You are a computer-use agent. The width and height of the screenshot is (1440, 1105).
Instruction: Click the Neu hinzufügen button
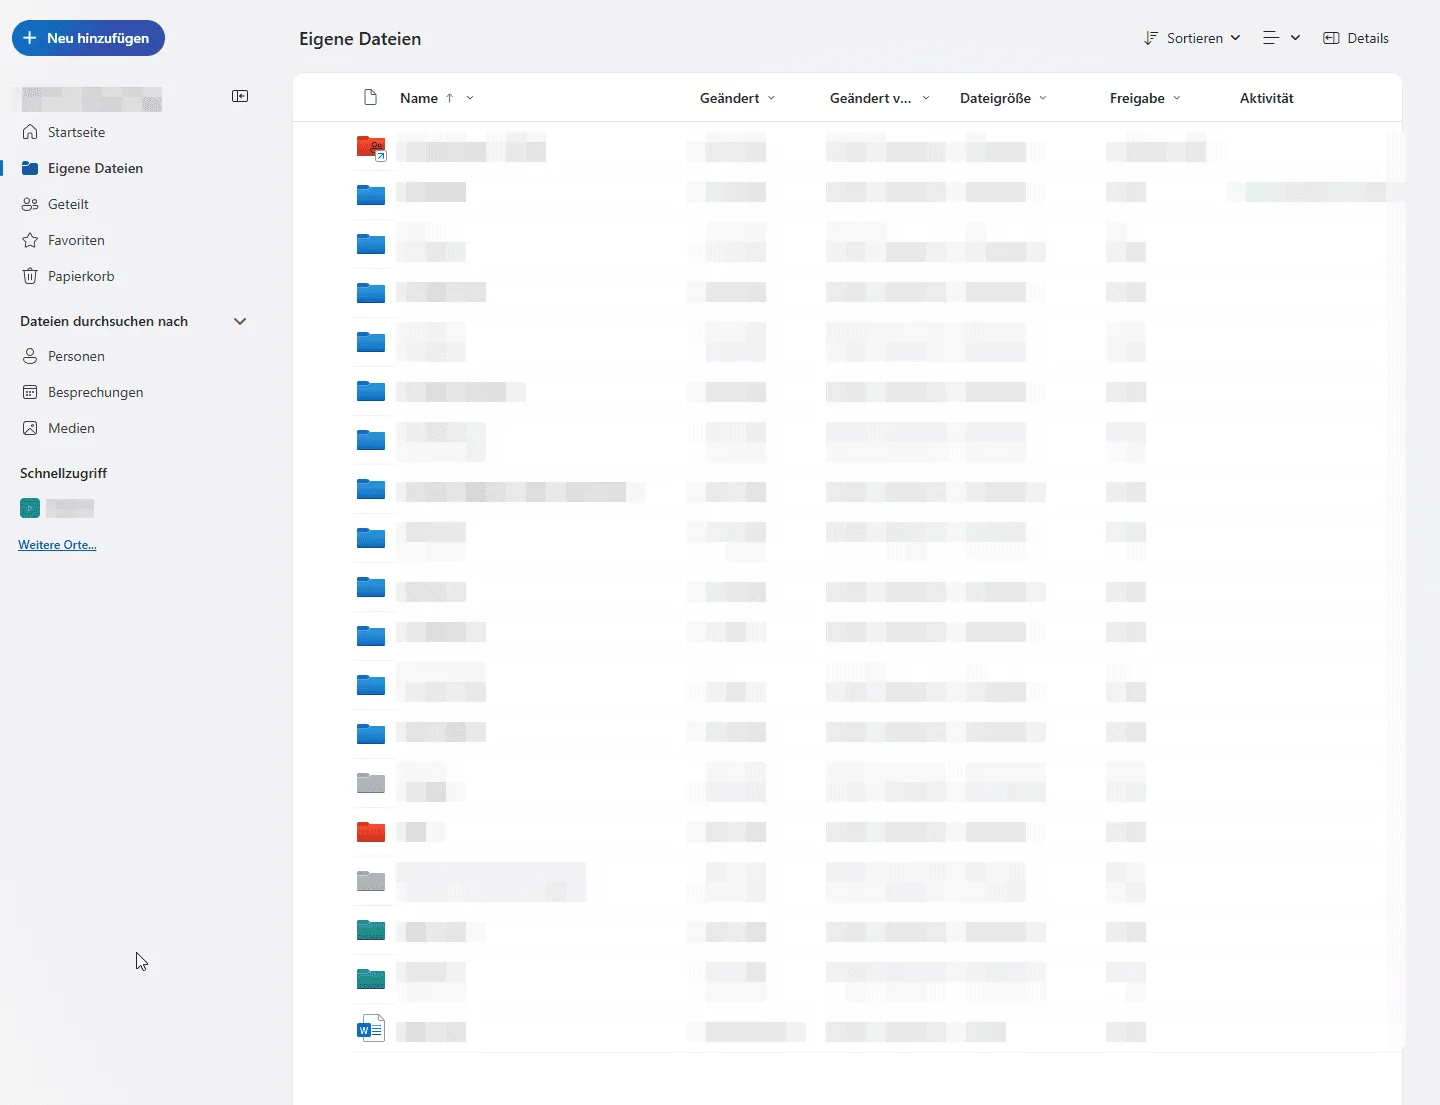click(88, 38)
